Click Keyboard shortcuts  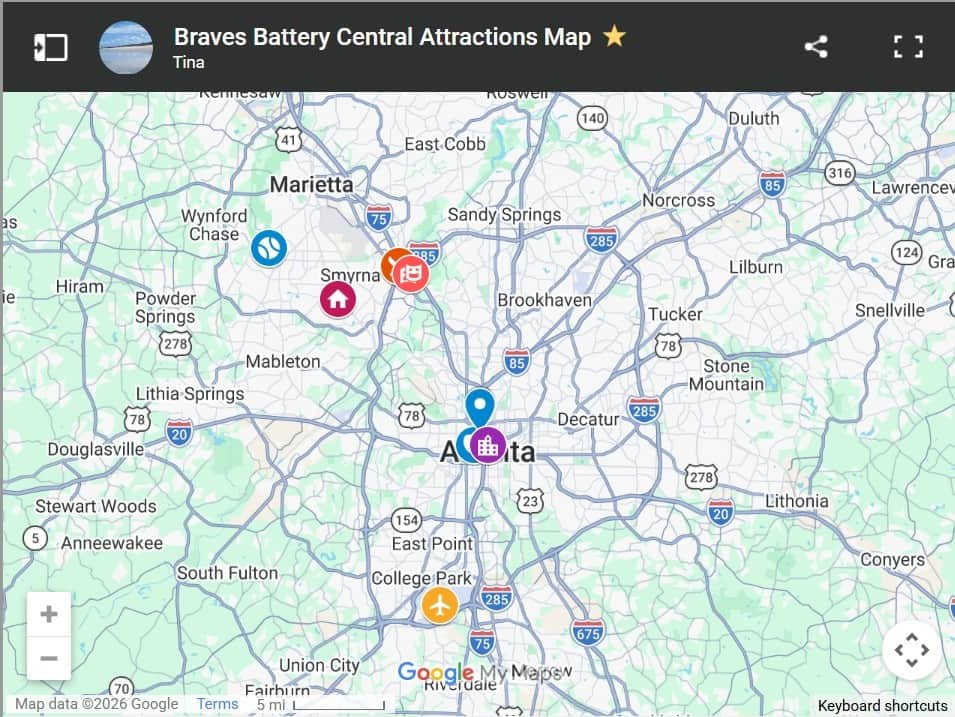pyautogui.click(x=883, y=705)
